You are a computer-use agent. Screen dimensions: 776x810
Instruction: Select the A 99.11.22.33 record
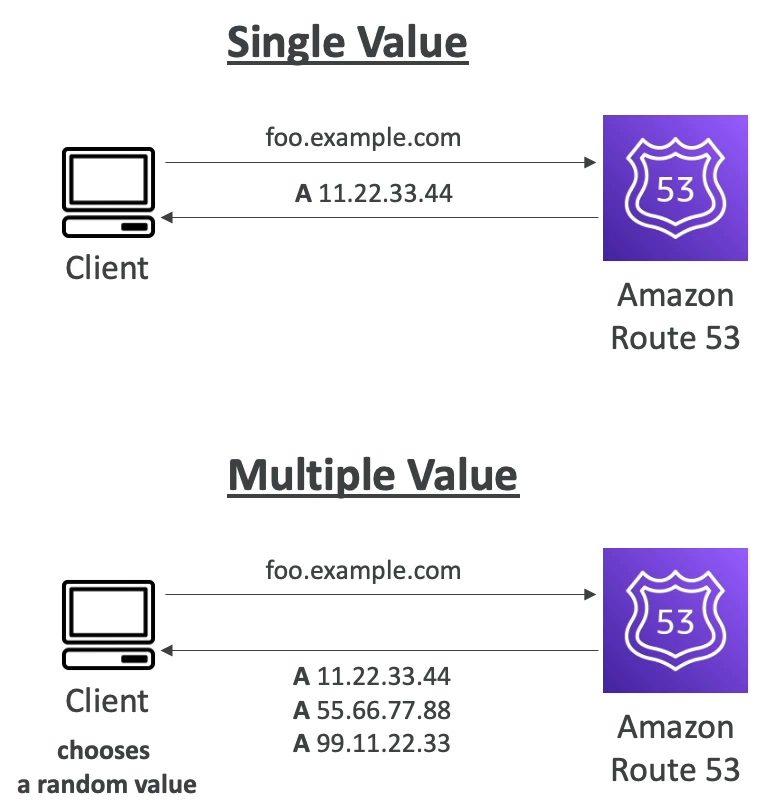click(x=372, y=743)
